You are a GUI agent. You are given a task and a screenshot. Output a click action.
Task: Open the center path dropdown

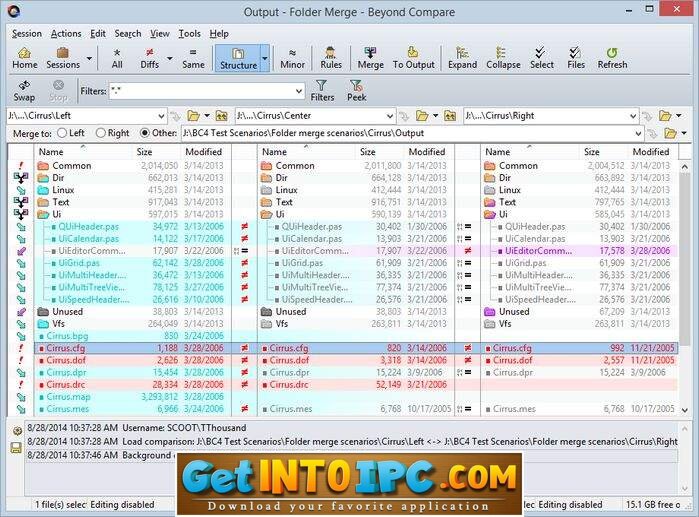(390, 116)
